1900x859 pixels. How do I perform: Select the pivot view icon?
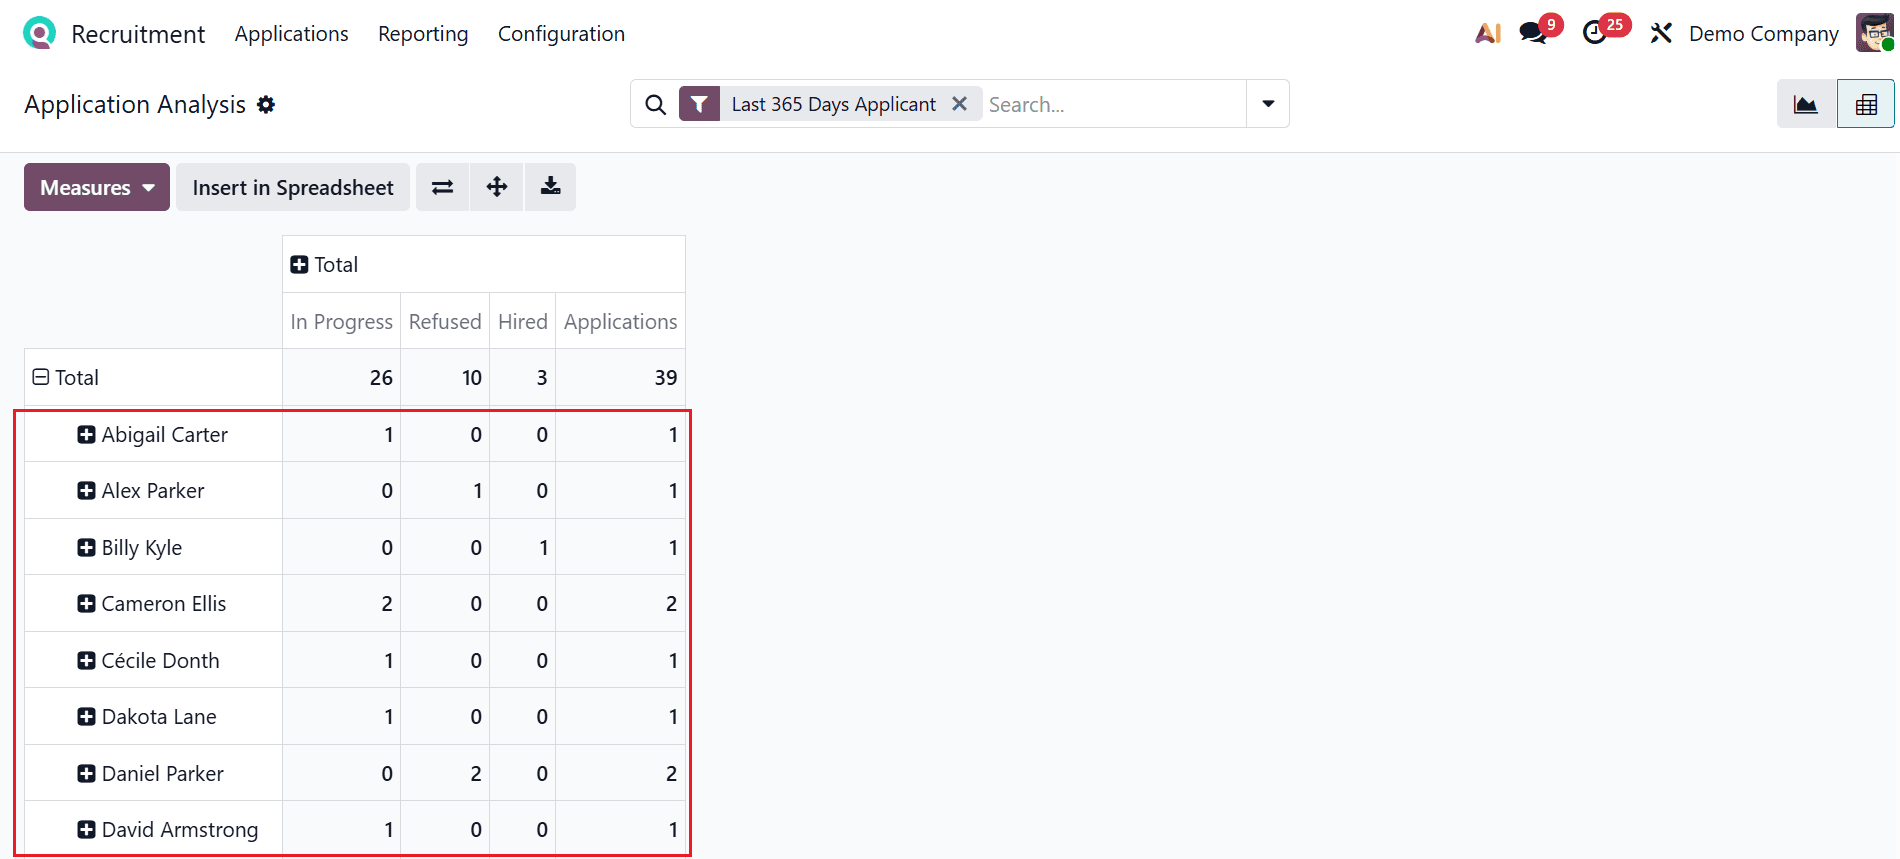(1866, 103)
